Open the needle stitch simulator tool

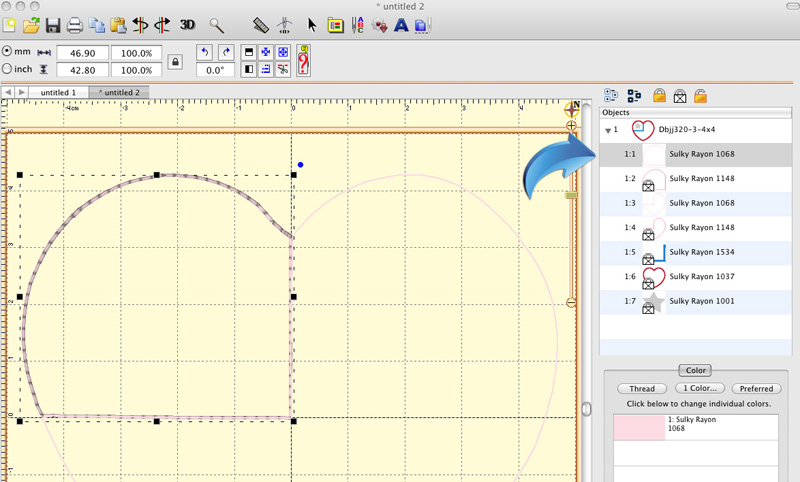pos(285,25)
